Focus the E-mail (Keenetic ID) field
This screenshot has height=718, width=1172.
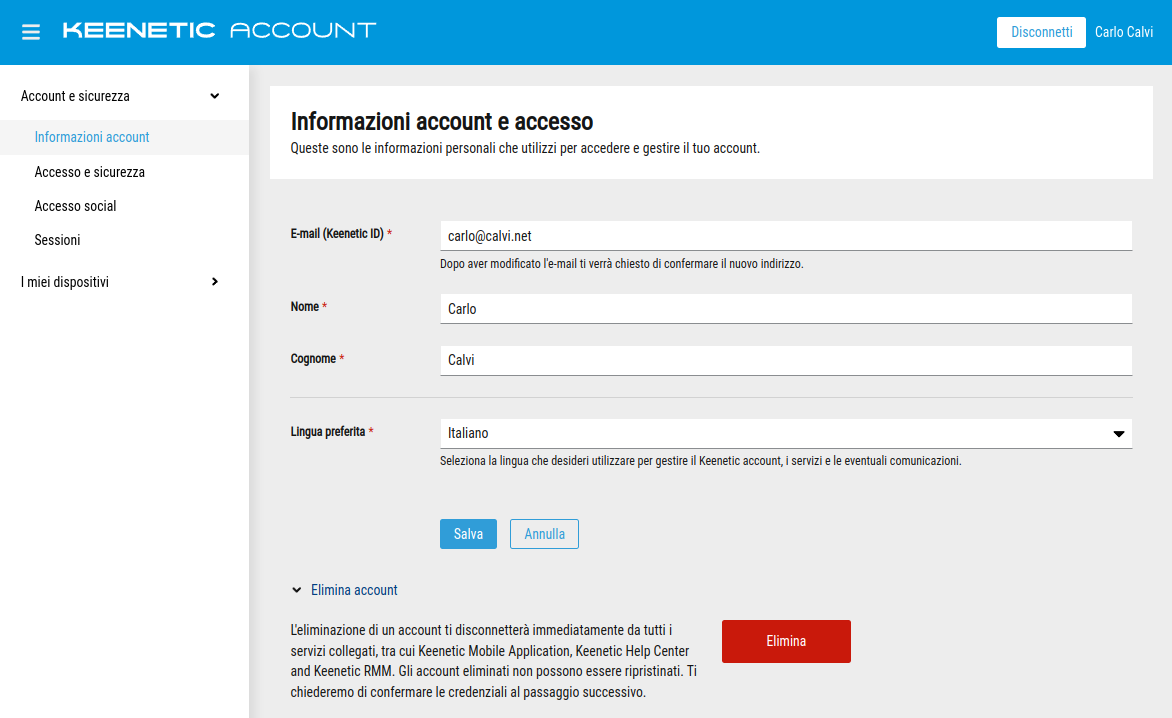pos(785,236)
